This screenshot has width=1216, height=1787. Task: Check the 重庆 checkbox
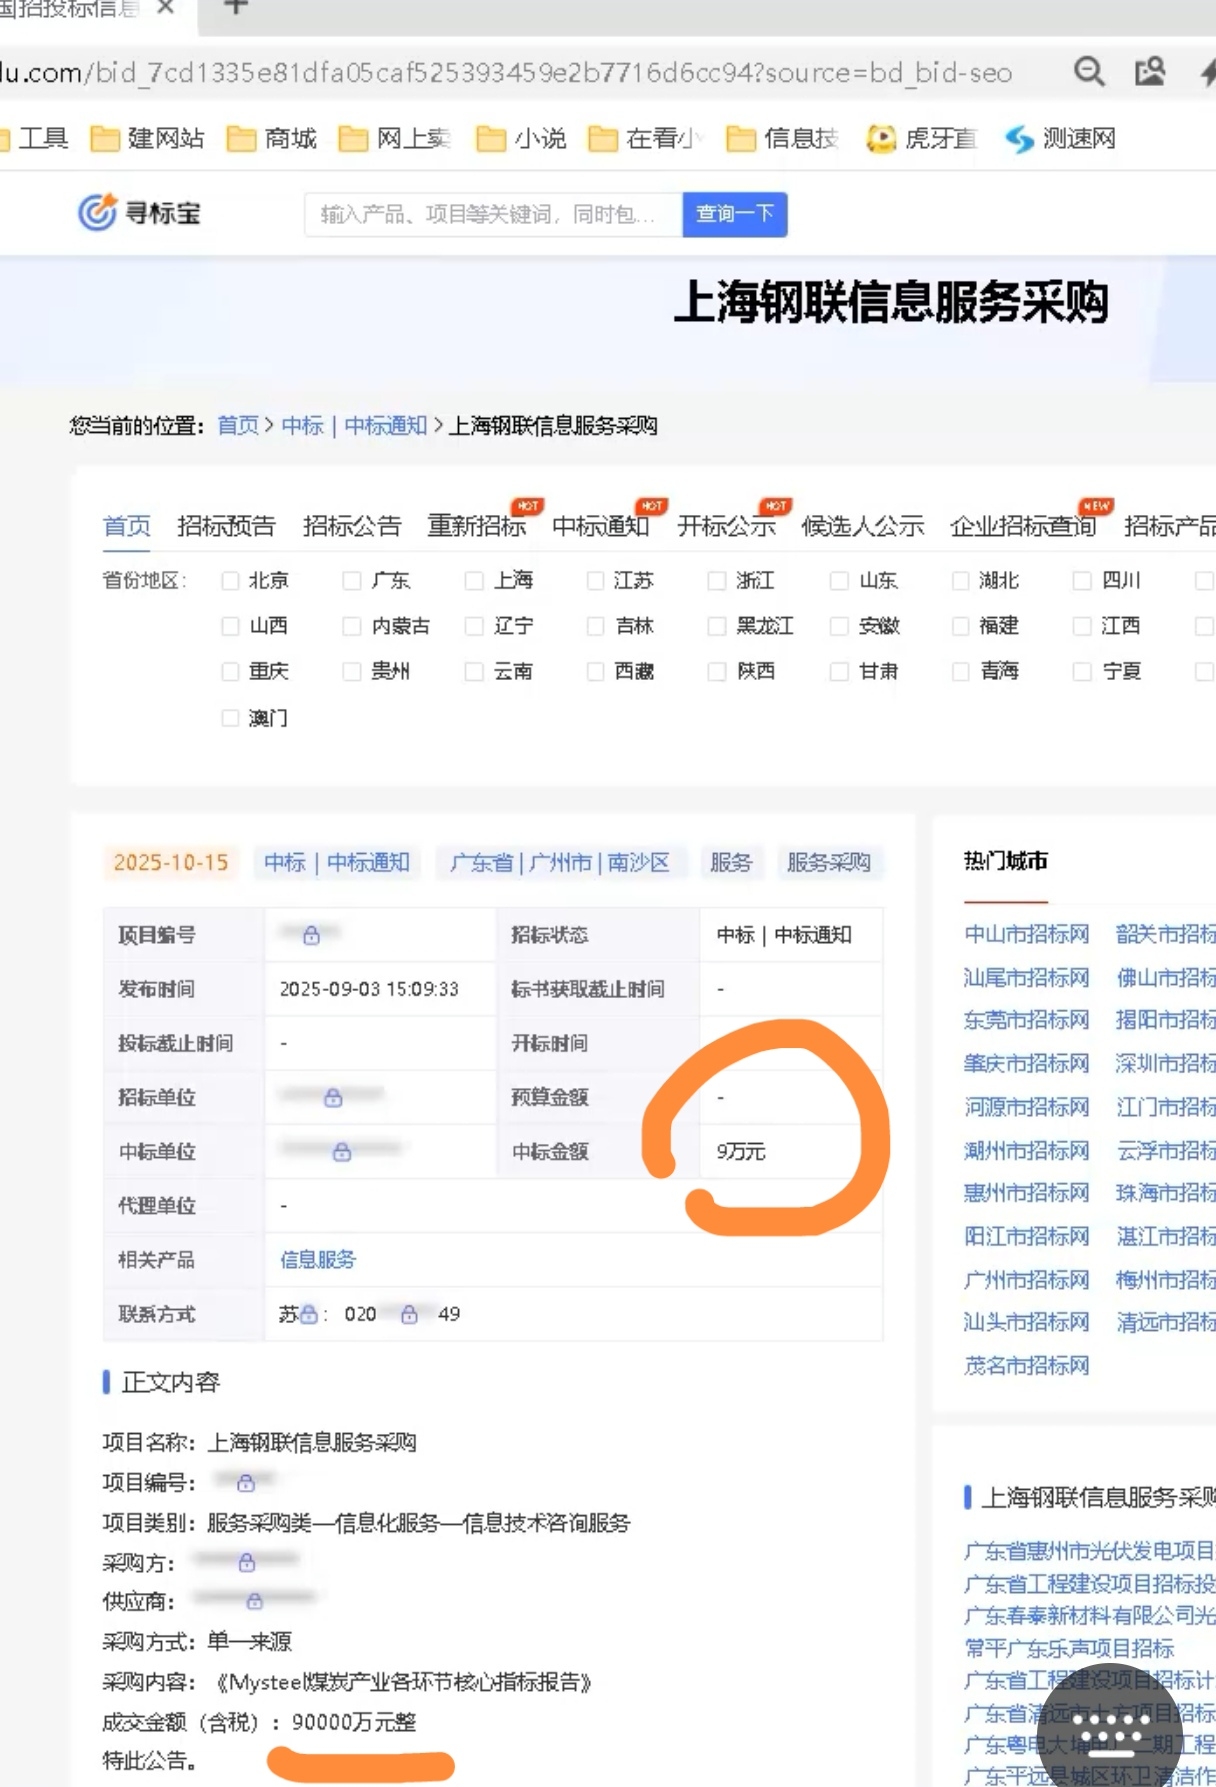pyautogui.click(x=231, y=671)
